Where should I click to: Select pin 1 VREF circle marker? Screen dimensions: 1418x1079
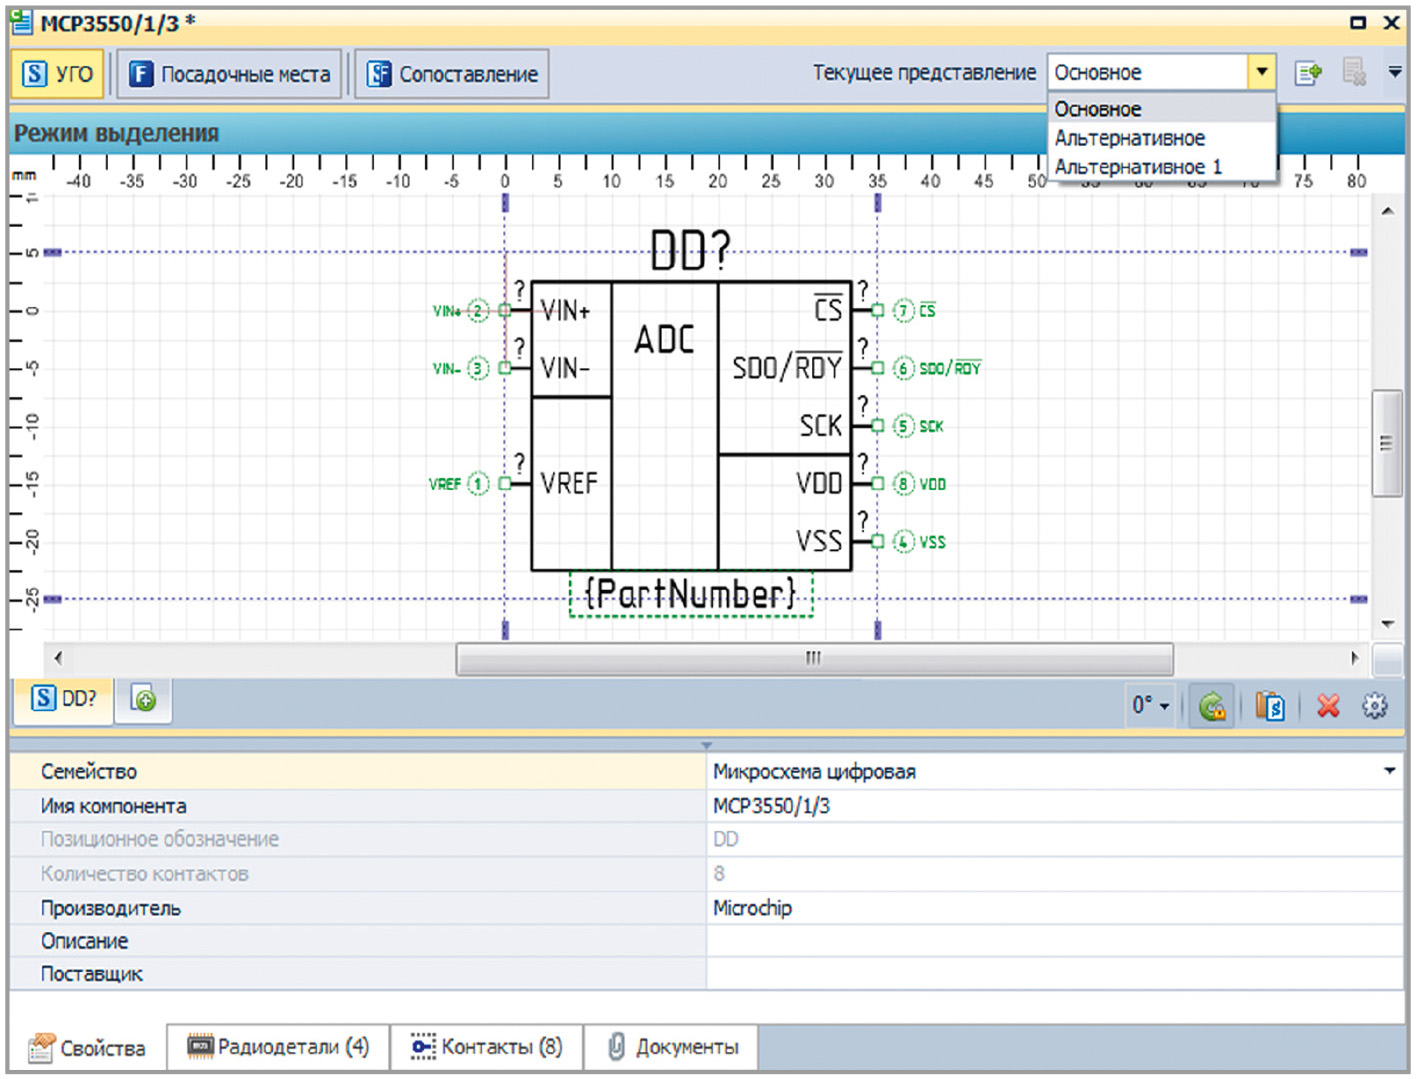coord(478,484)
